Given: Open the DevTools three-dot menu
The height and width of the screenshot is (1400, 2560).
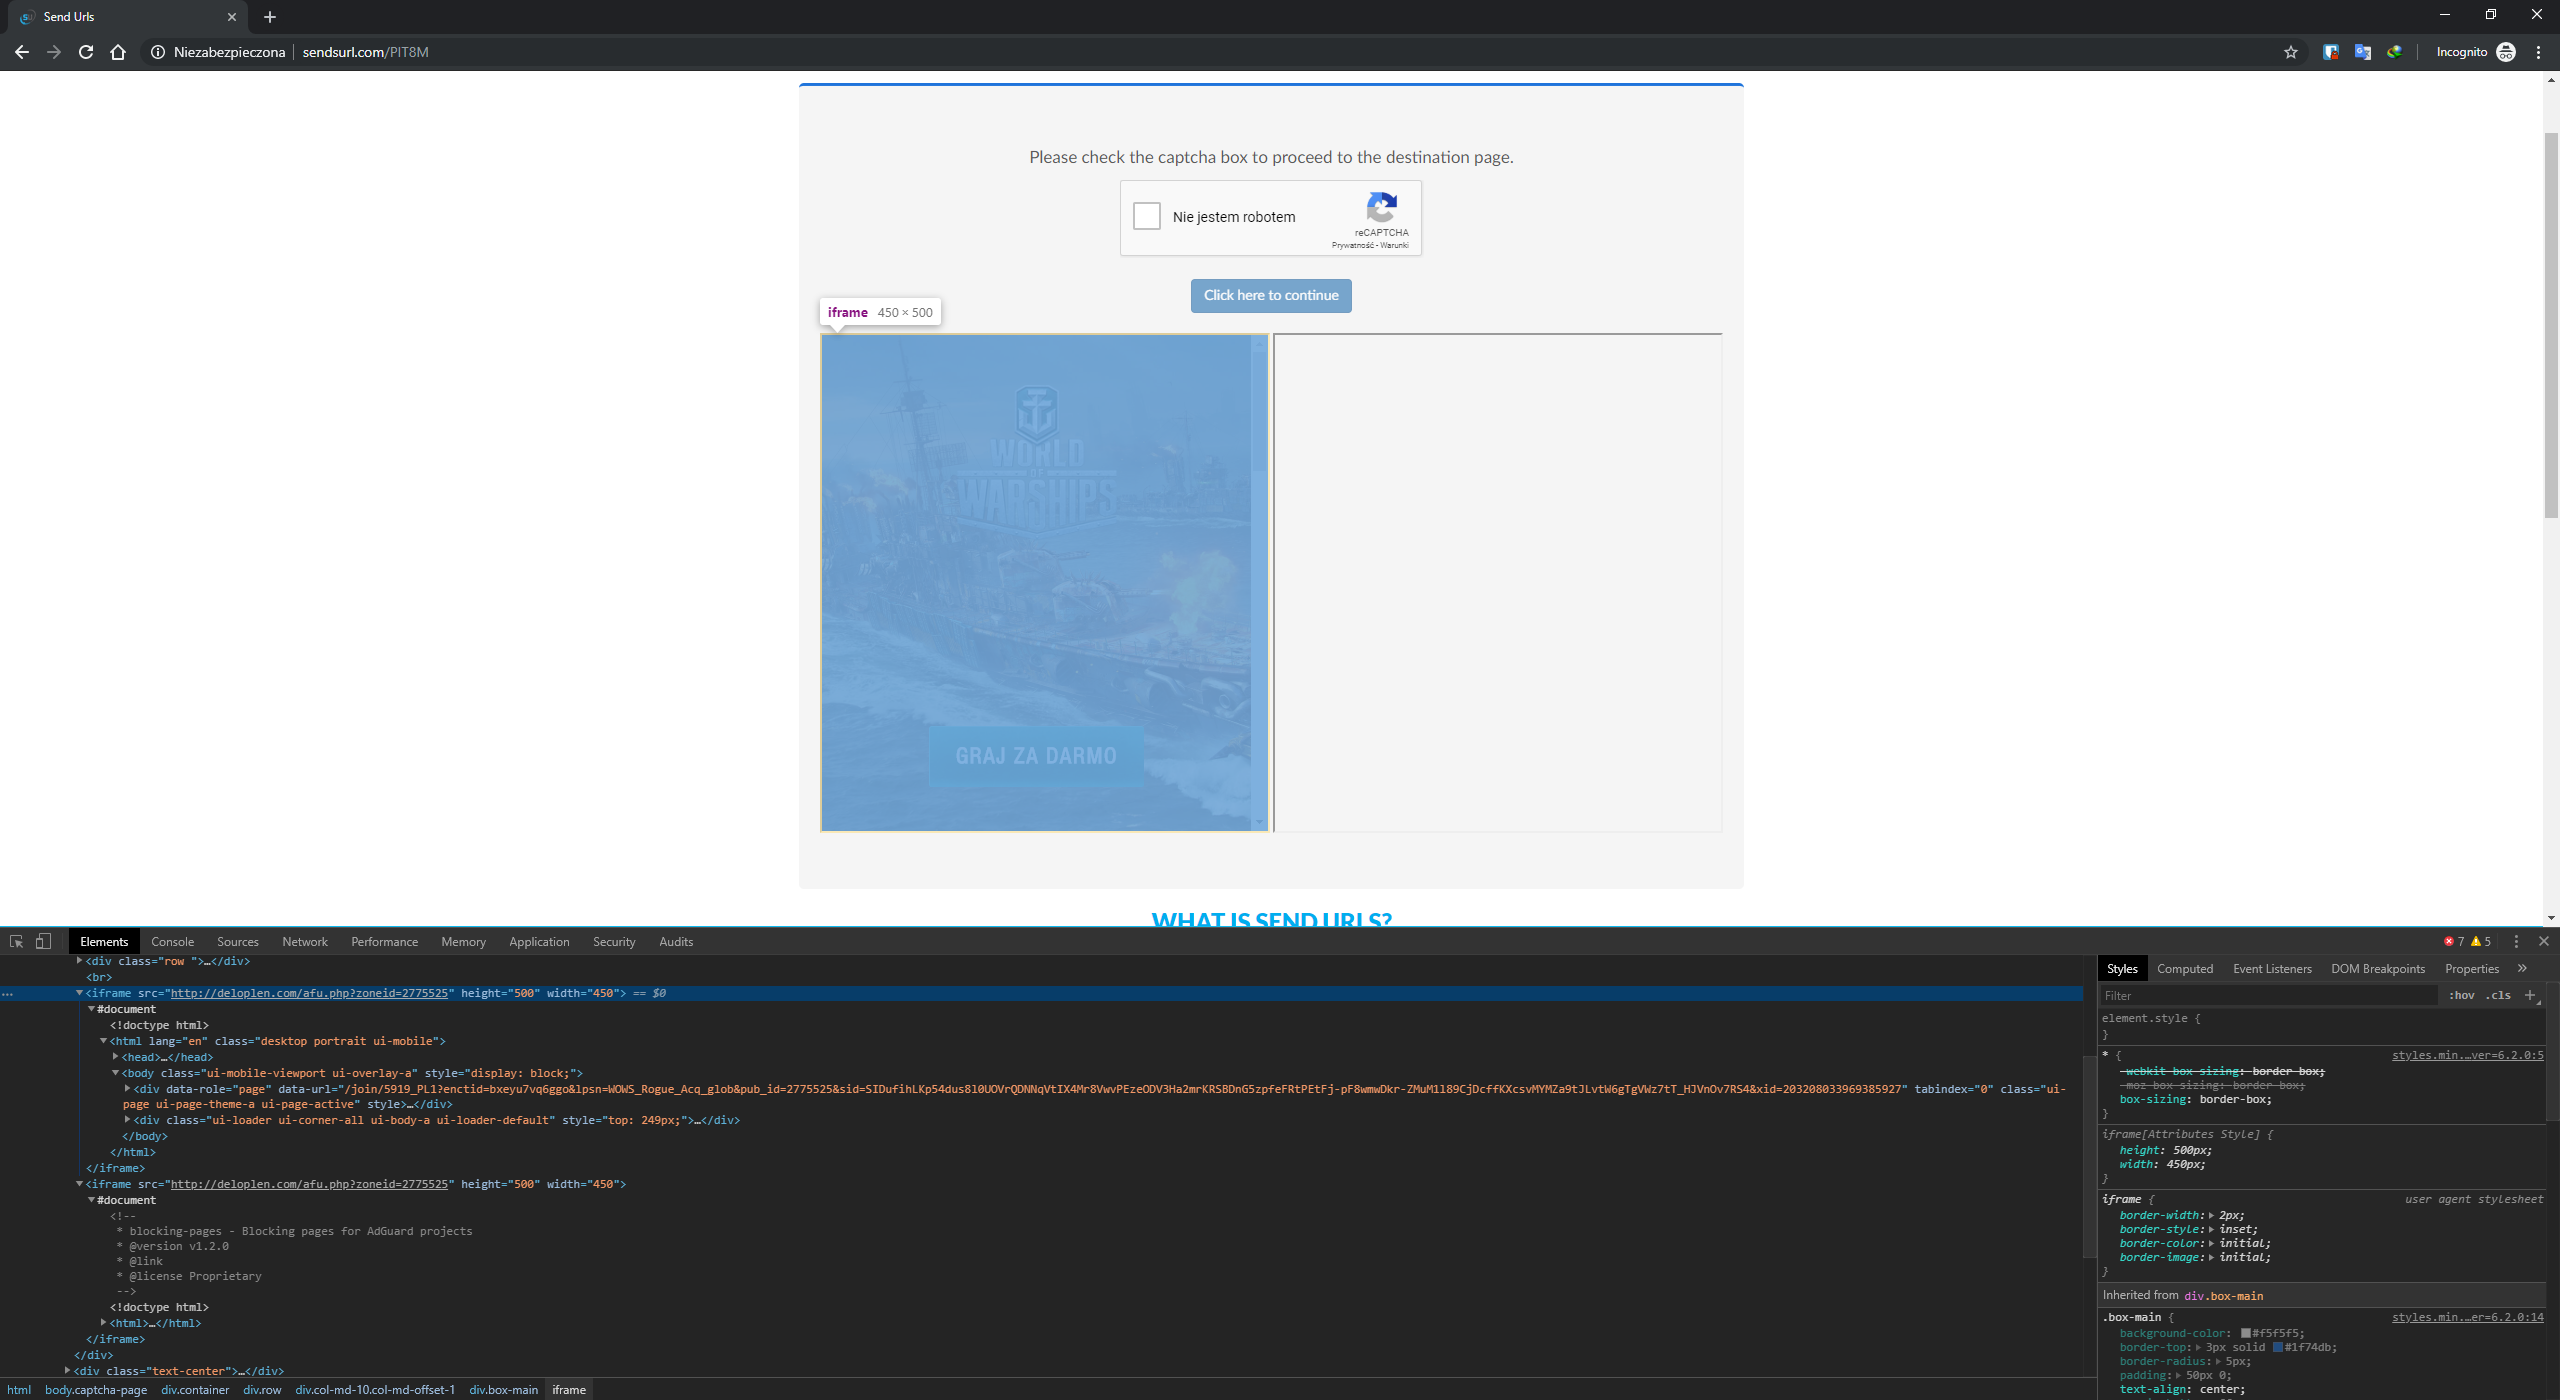Looking at the screenshot, I should pos(2518,941).
